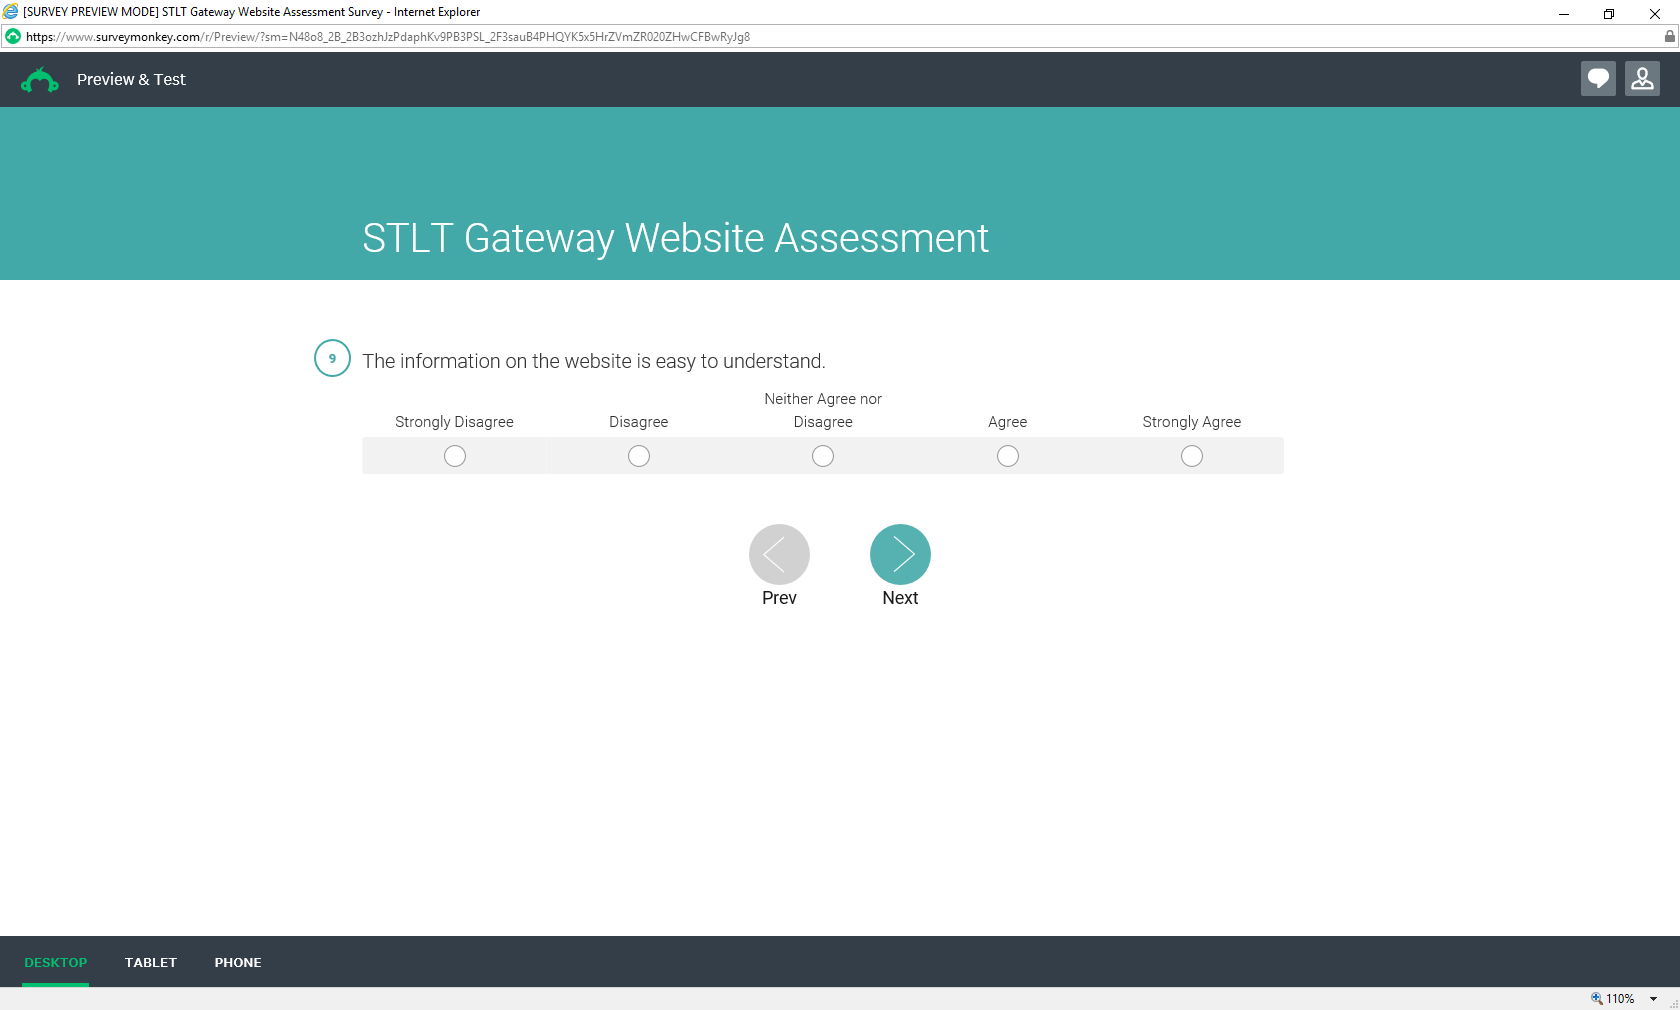
Task: Click the Next text label
Action: 900,597
